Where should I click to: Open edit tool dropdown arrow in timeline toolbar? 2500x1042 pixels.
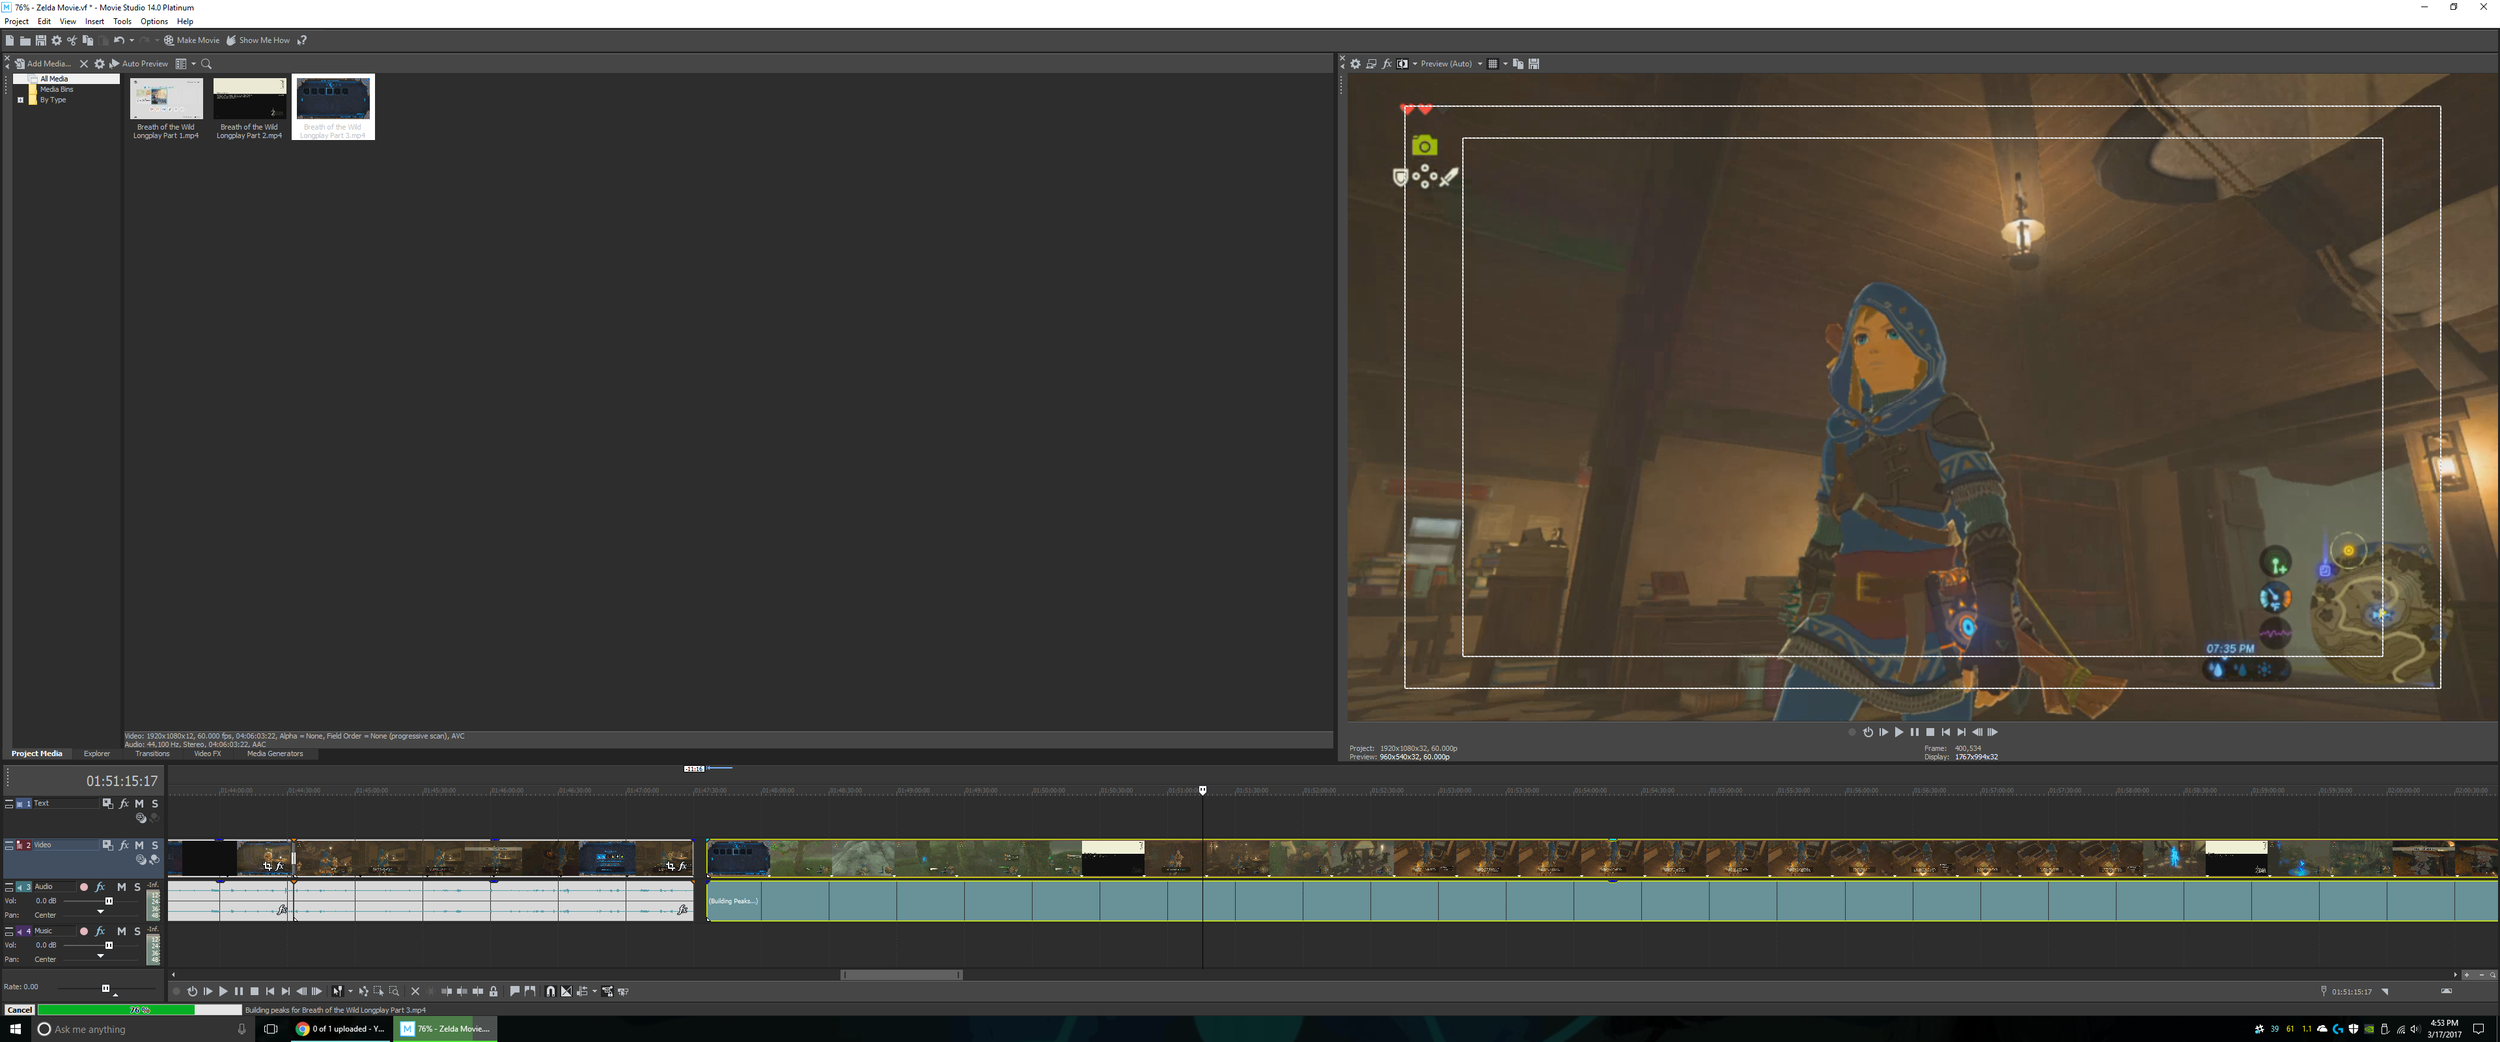350,992
